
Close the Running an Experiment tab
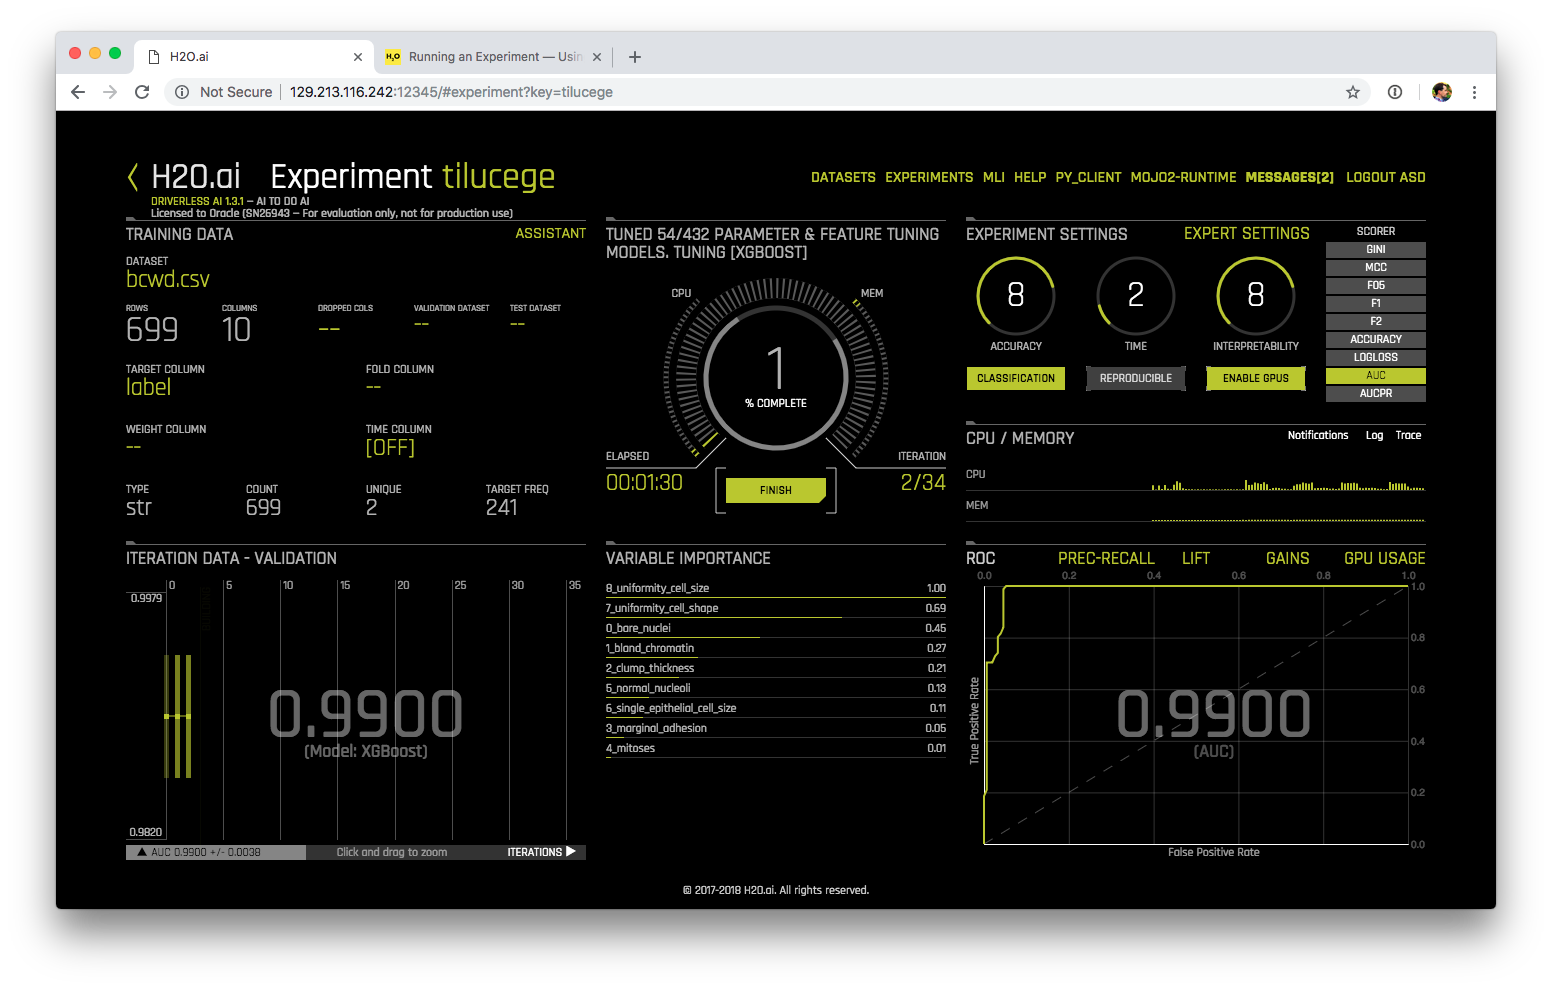pyautogui.click(x=597, y=57)
